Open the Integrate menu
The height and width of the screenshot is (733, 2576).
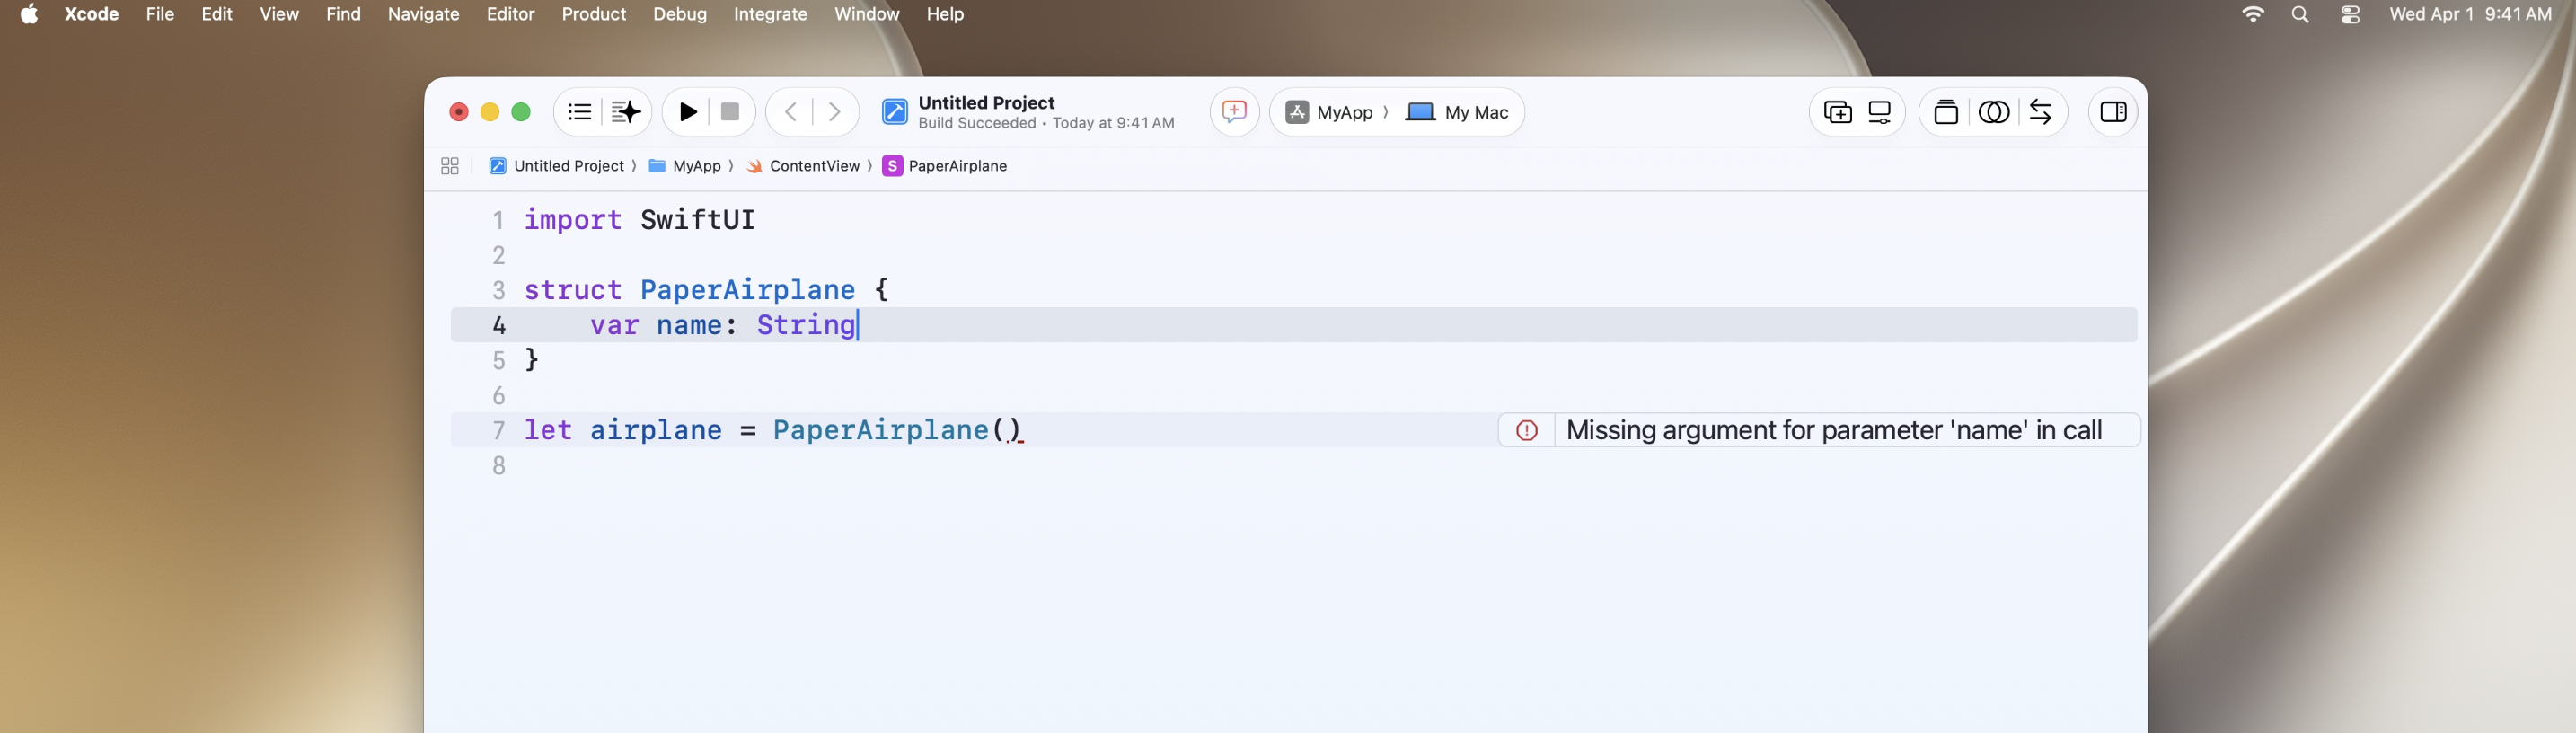click(x=770, y=14)
